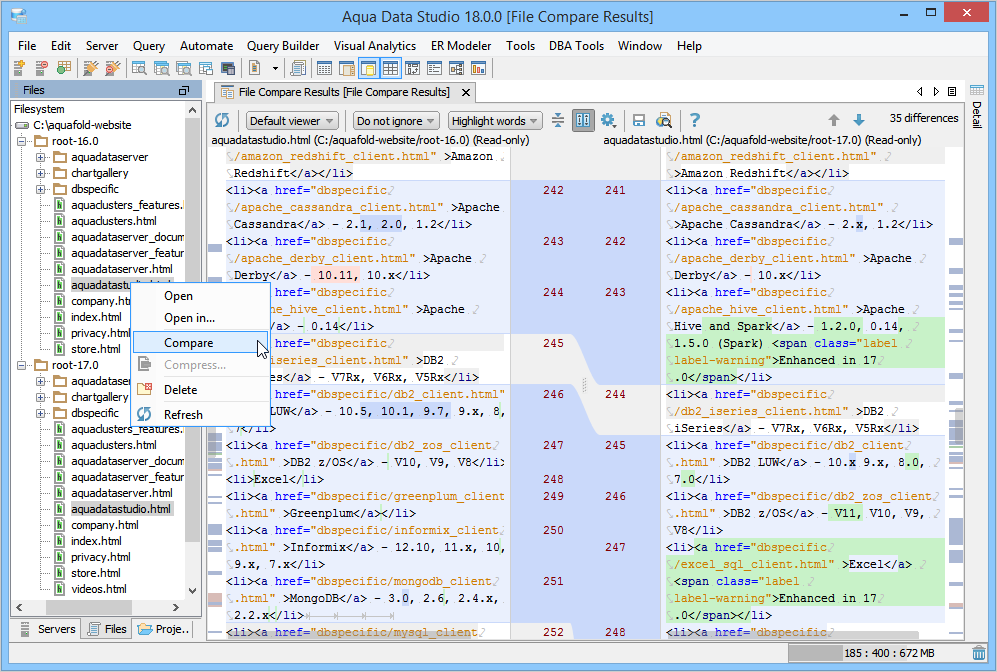The height and width of the screenshot is (672, 997).
Task: Collapse the root-17.0 folder
Action: click(22, 365)
